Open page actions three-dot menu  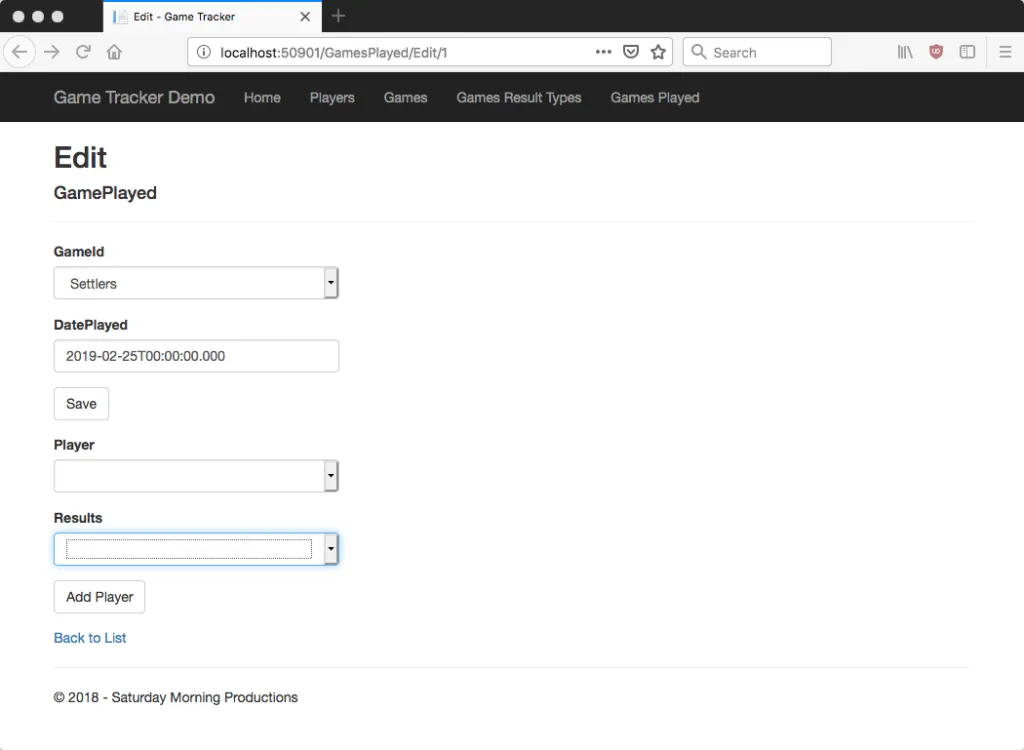coord(603,52)
